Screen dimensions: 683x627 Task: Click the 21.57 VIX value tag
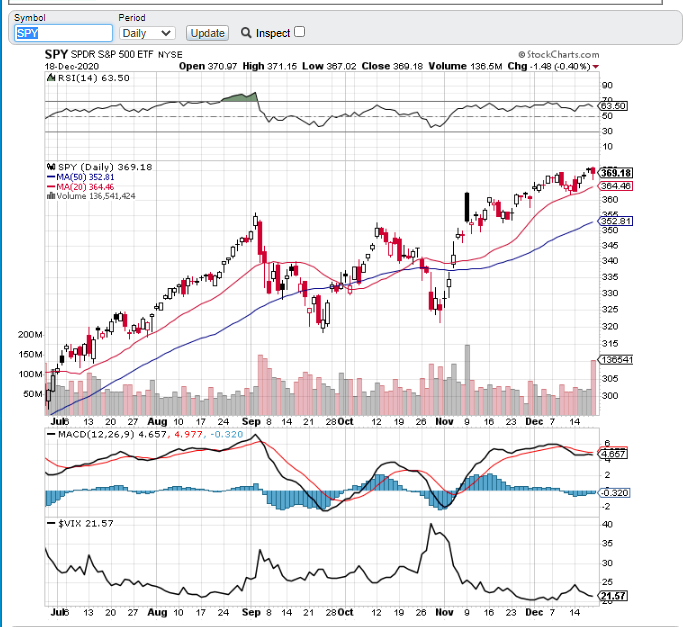coord(614,596)
